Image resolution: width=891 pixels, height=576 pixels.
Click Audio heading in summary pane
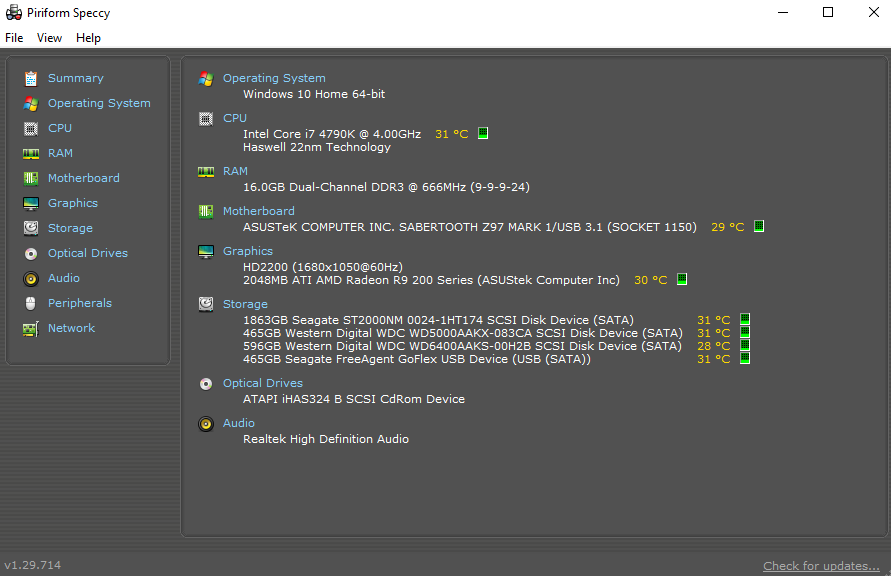click(239, 423)
